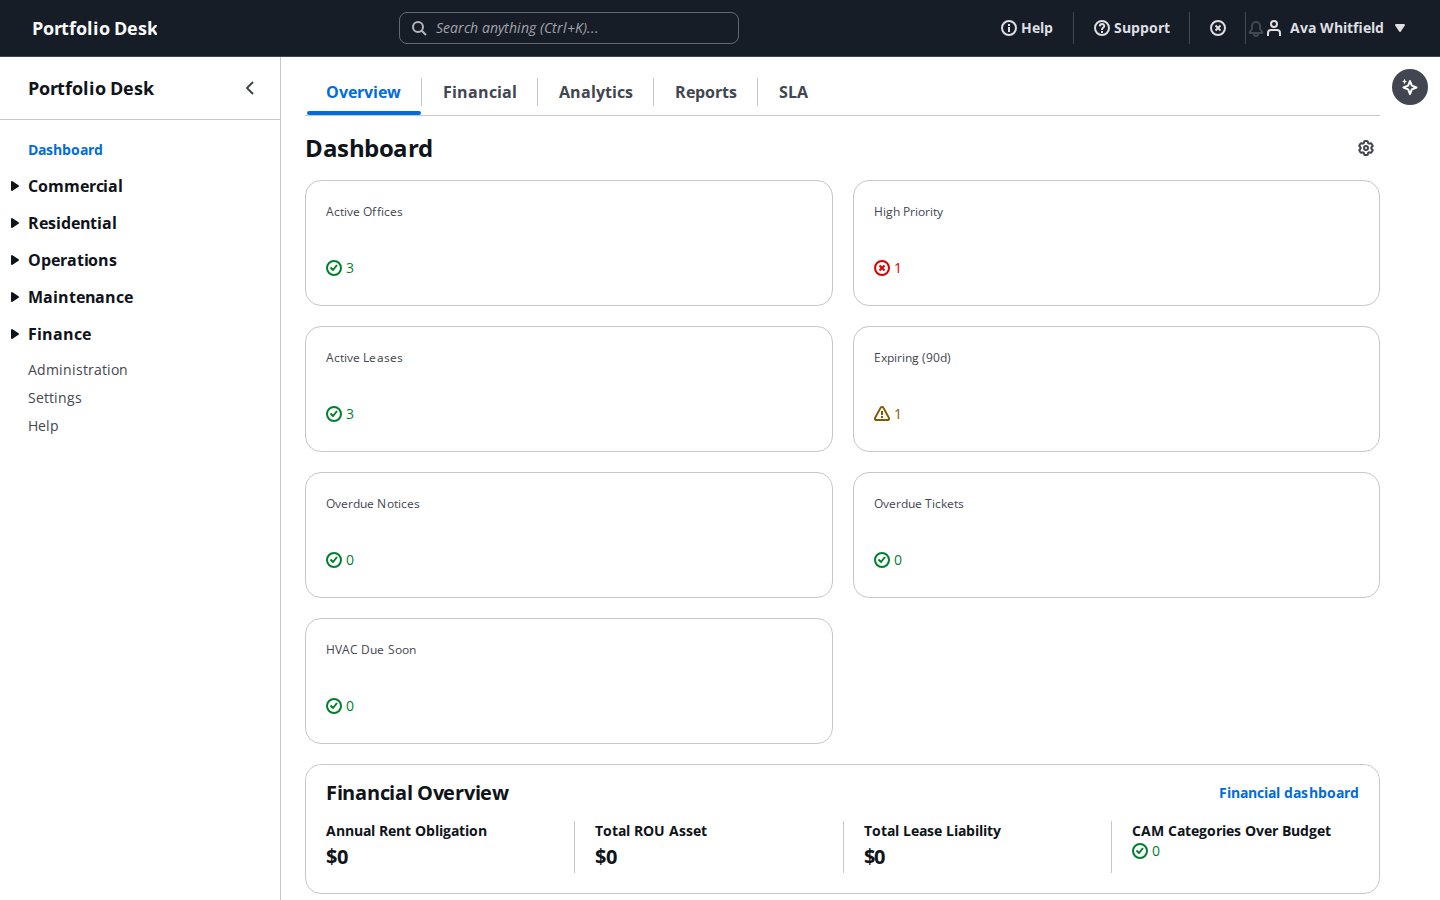The image size is (1440, 900).
Task: Open the Active Leases card
Action: click(x=569, y=389)
